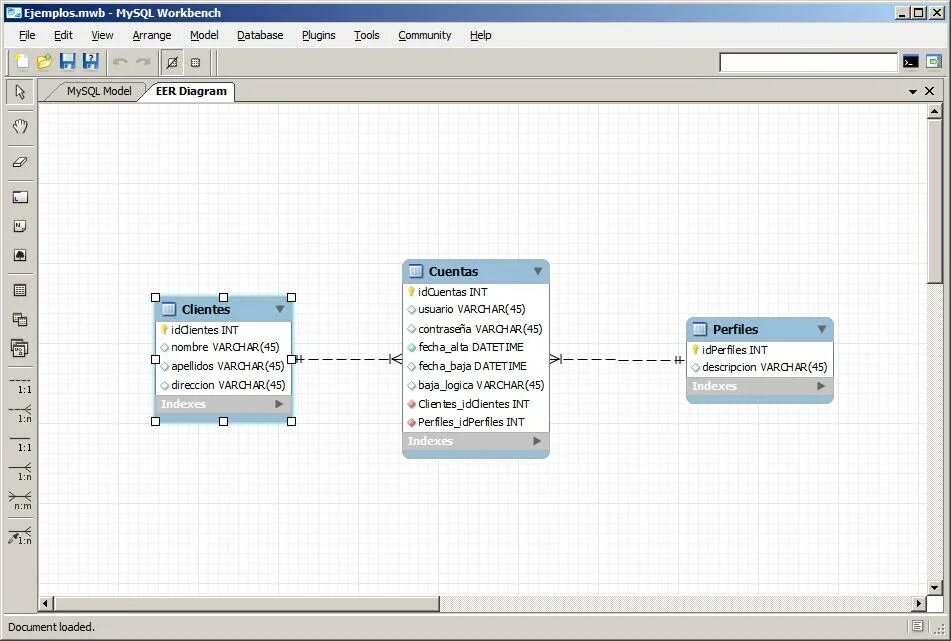Collapse the Cuentas table with its header arrow
Image resolution: width=951 pixels, height=641 pixels.
click(538, 271)
